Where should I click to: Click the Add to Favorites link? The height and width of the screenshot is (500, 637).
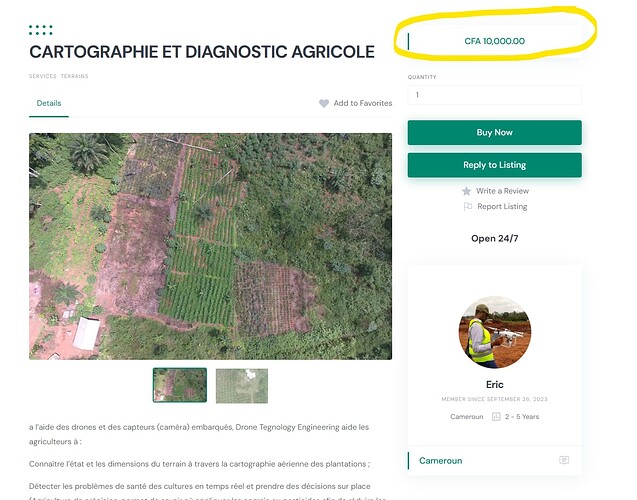(x=363, y=103)
